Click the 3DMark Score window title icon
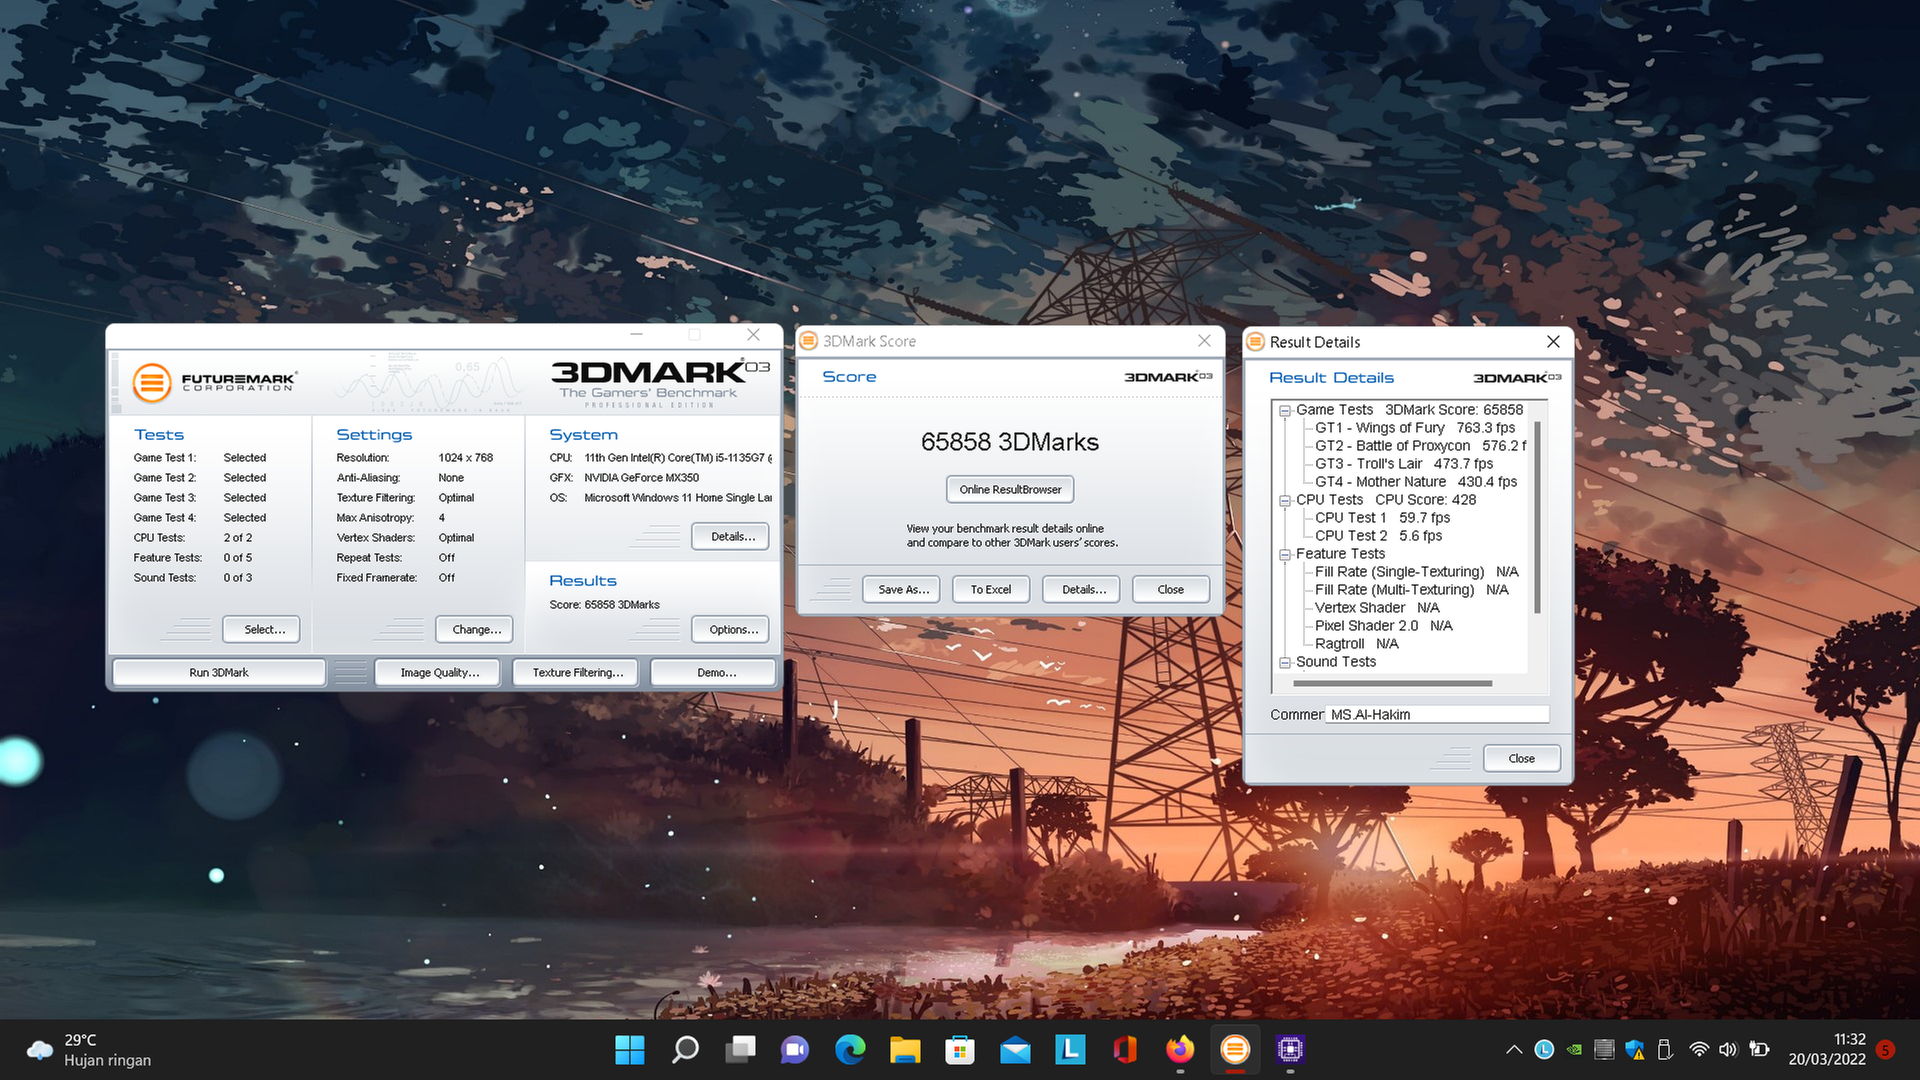Viewport: 1920px width, 1080px height. pos(809,341)
